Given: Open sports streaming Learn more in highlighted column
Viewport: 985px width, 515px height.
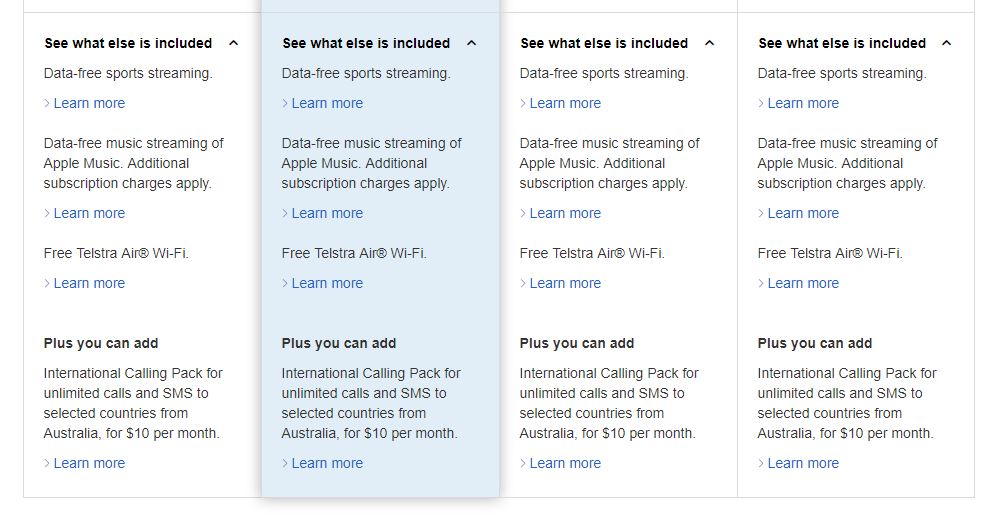Looking at the screenshot, I should [x=323, y=103].
